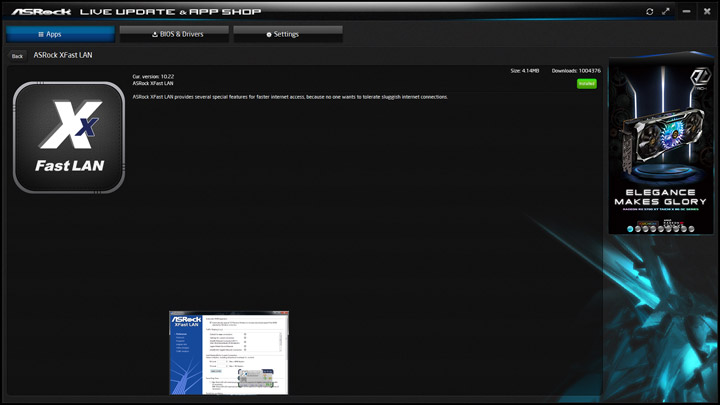Close the App Shop window

coord(707,11)
